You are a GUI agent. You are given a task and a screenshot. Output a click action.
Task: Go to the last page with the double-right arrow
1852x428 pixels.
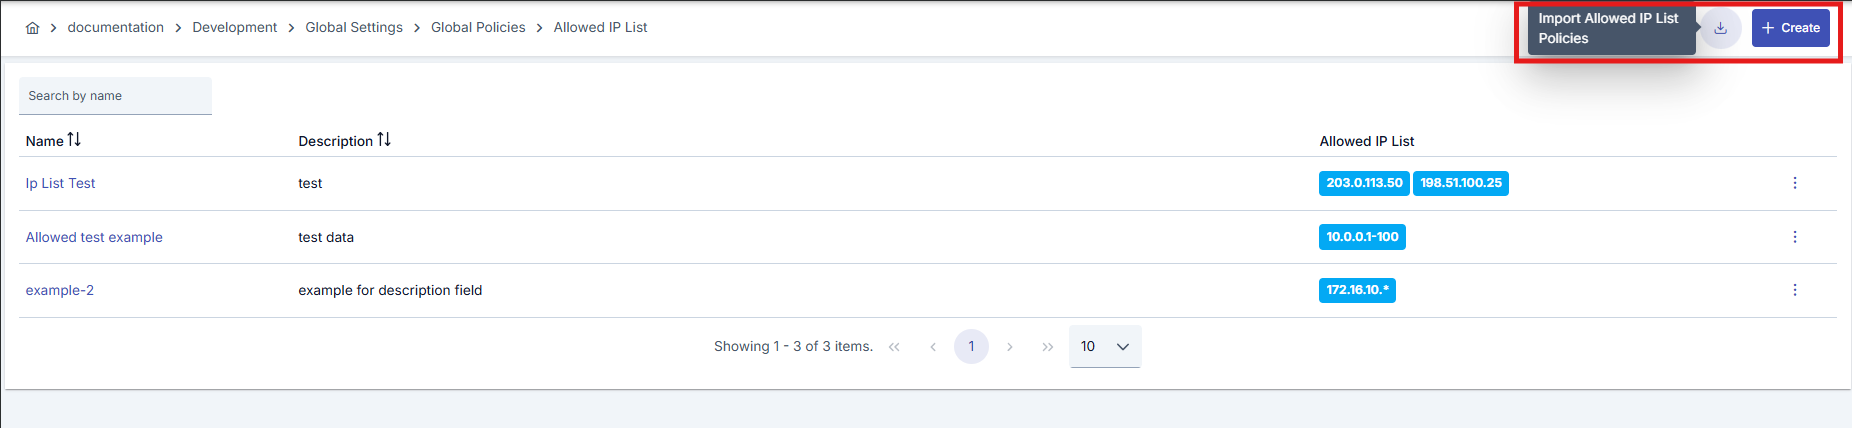click(x=1047, y=347)
